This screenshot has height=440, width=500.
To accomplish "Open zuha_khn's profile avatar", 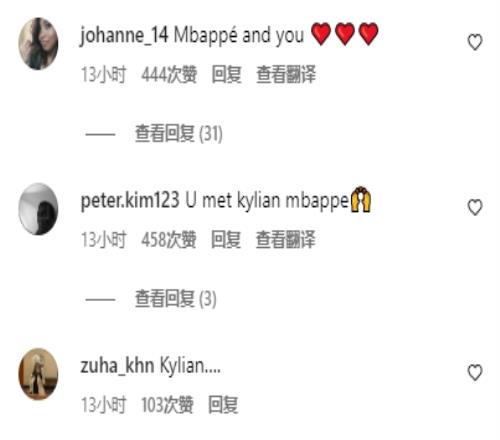I will pos(38,374).
